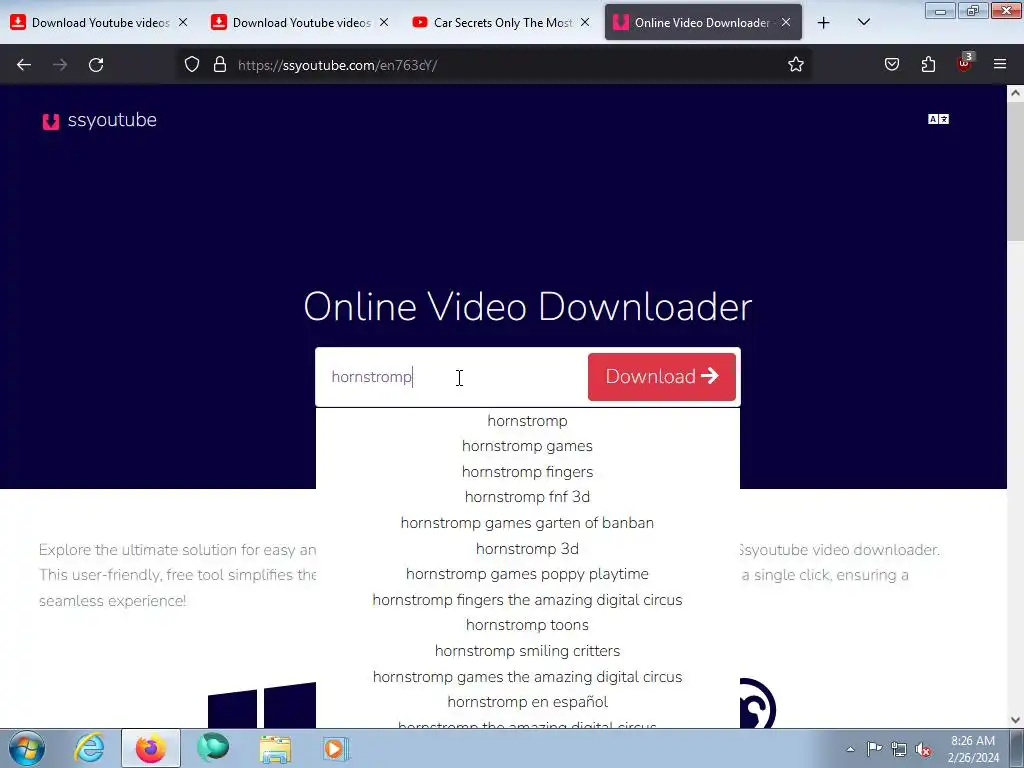This screenshot has width=1024, height=768.
Task: Select 'hornstromp games the amazing digital circus'
Action: (528, 677)
